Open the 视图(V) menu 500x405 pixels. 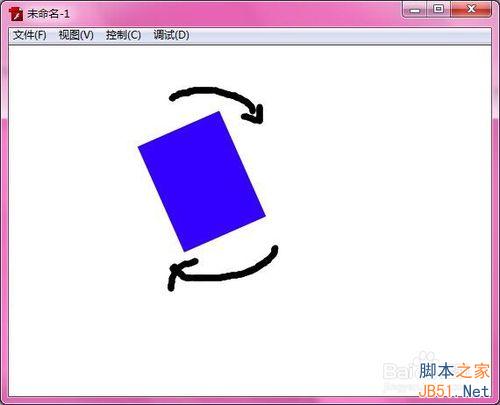pos(76,35)
